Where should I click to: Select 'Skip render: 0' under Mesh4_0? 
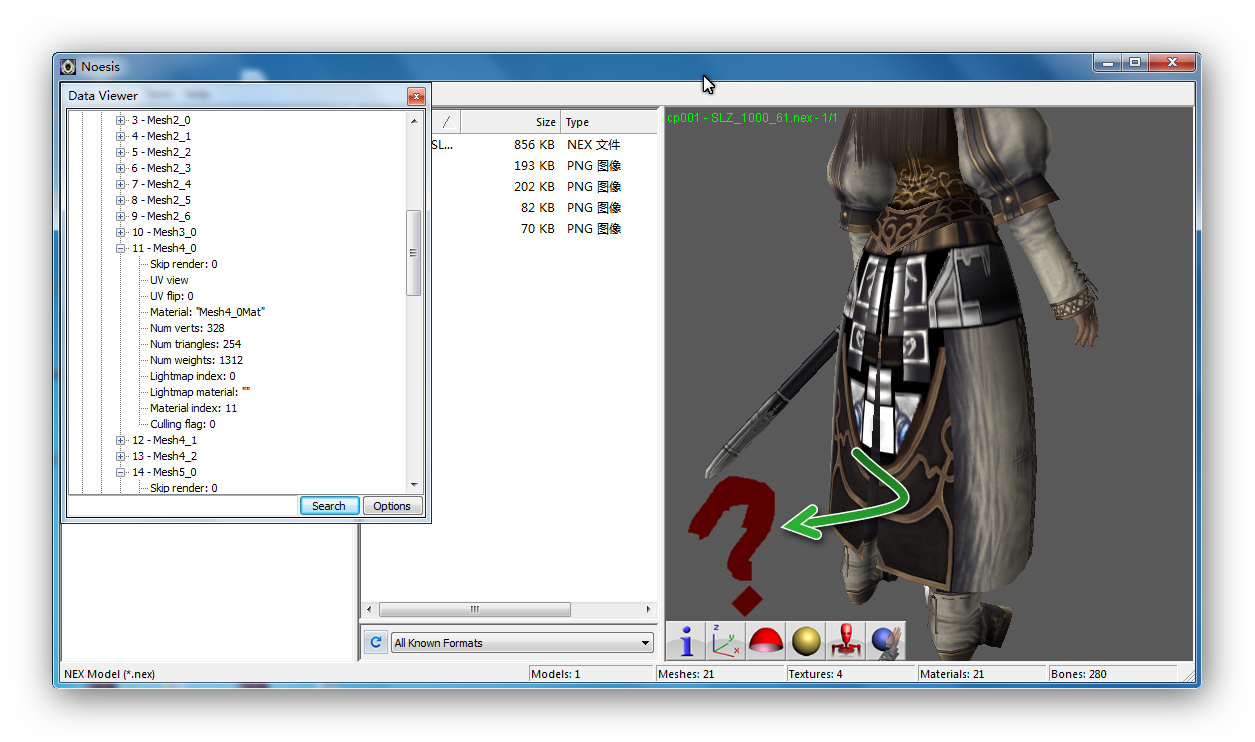(x=183, y=264)
